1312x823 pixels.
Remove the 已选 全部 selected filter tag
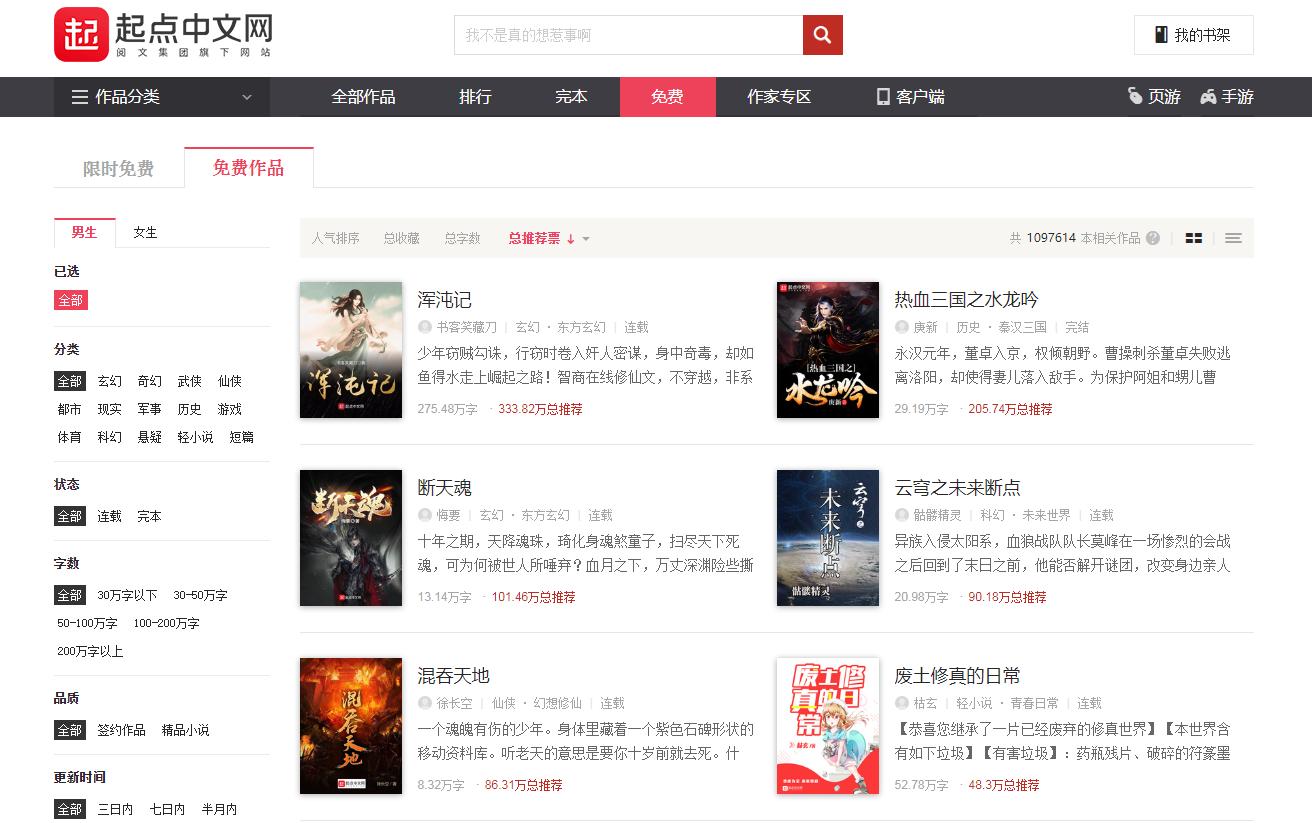click(x=71, y=300)
